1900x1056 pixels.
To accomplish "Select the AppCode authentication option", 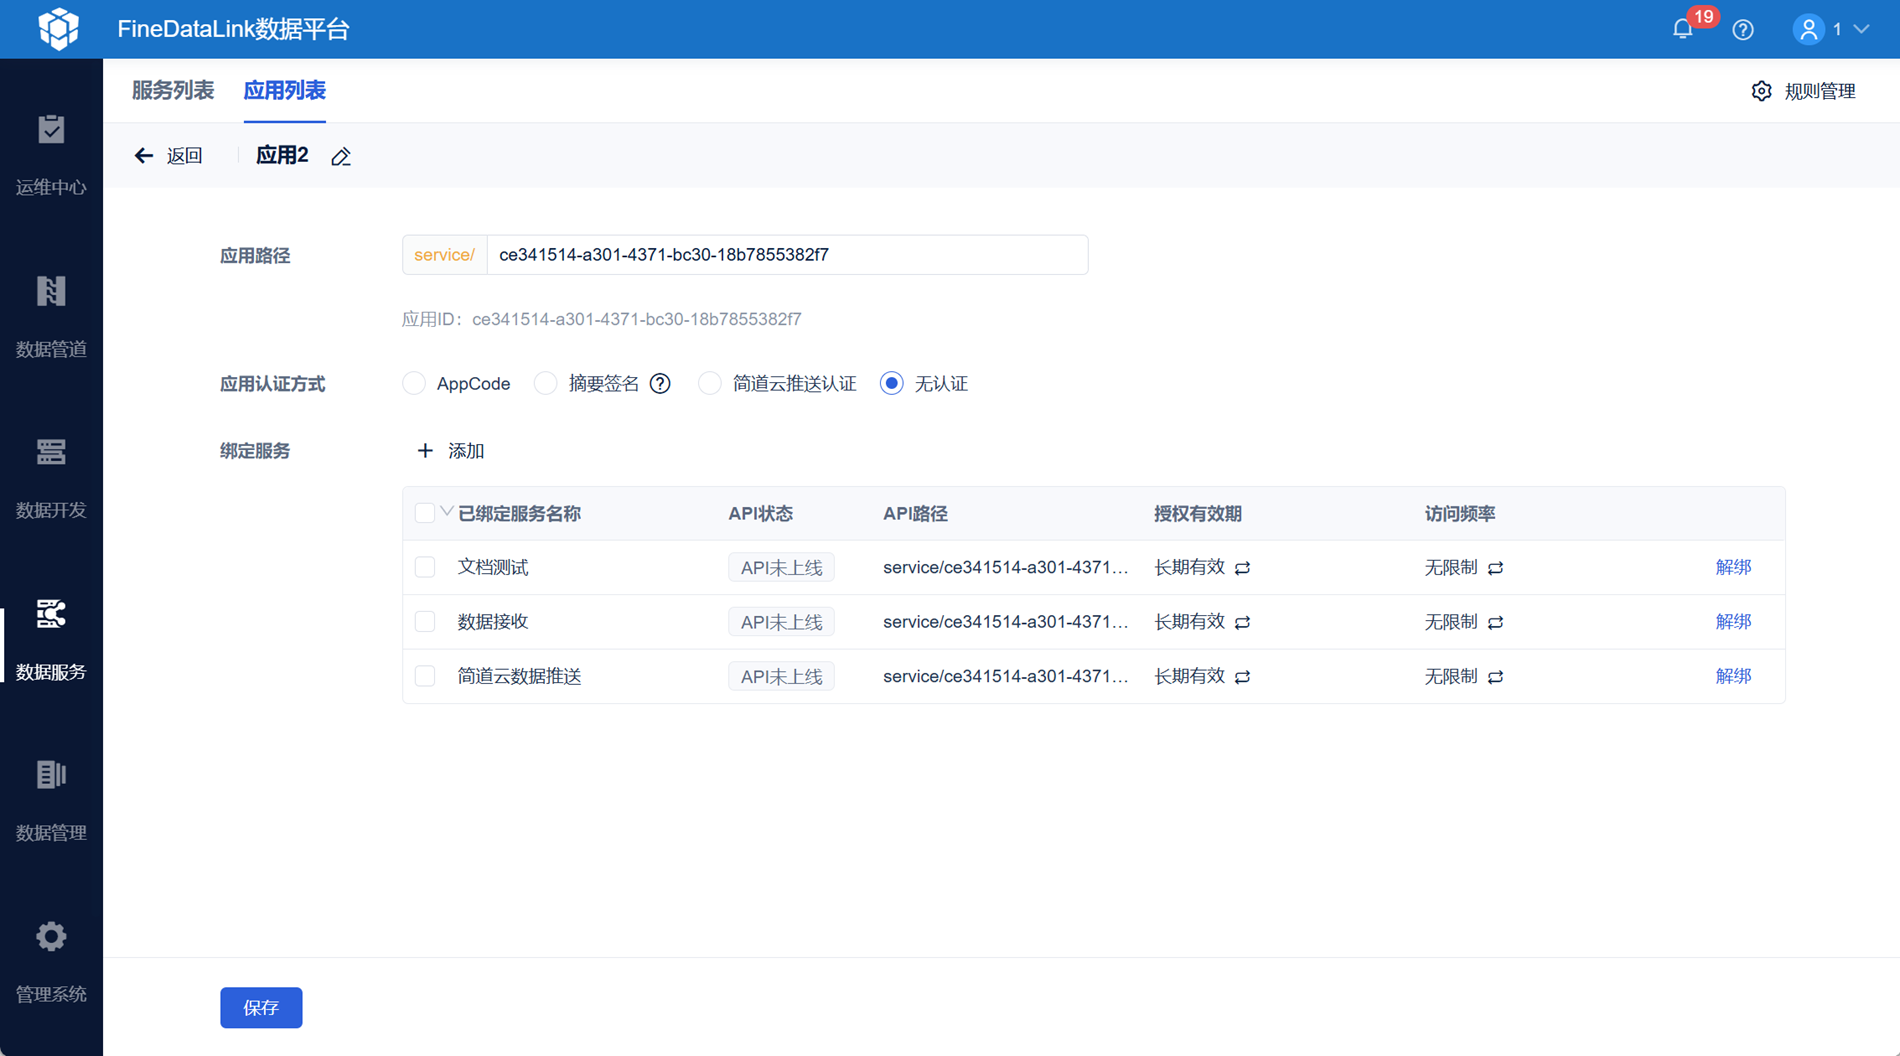I will tap(414, 384).
